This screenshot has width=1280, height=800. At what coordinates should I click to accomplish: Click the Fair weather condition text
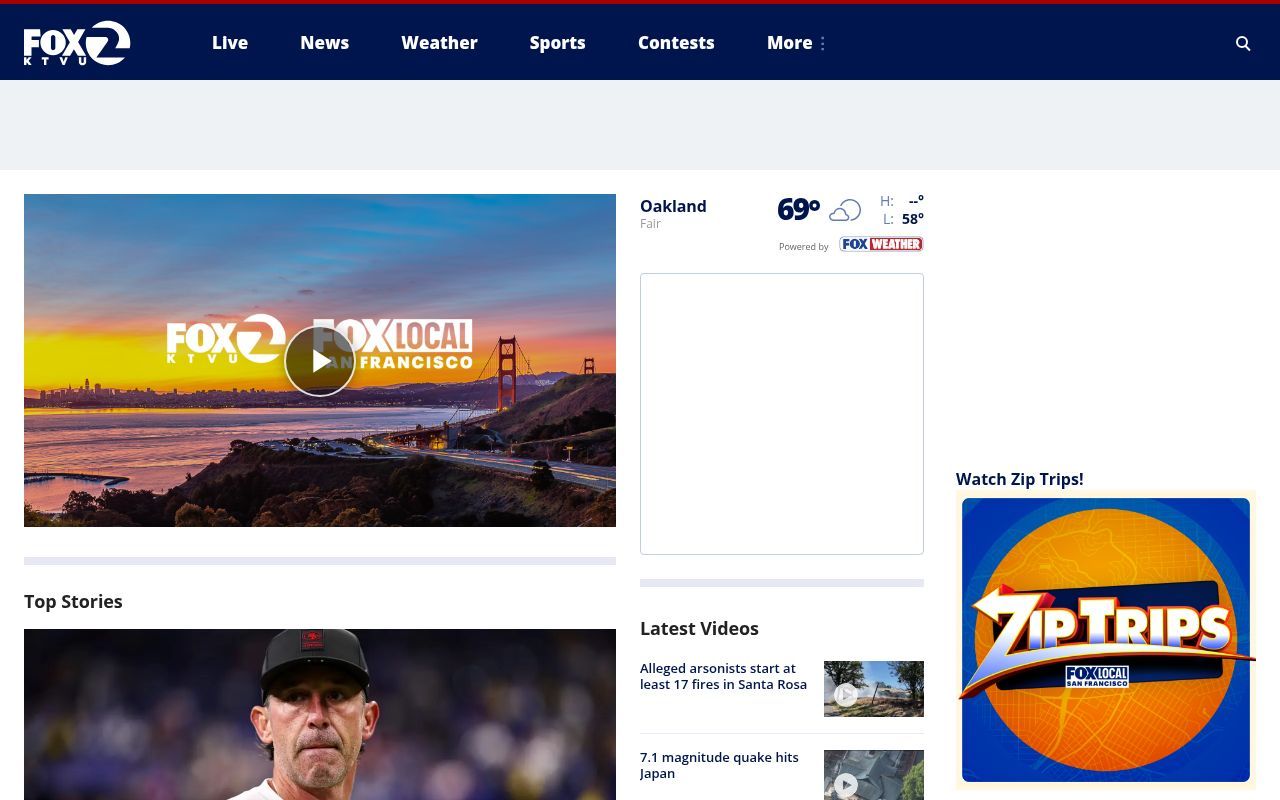(x=650, y=224)
